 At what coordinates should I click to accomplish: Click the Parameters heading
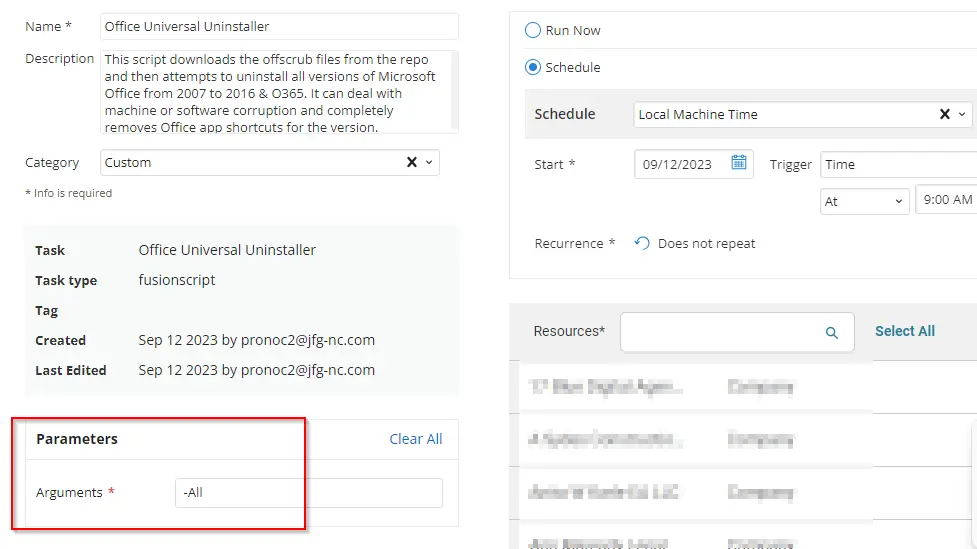[x=77, y=439]
